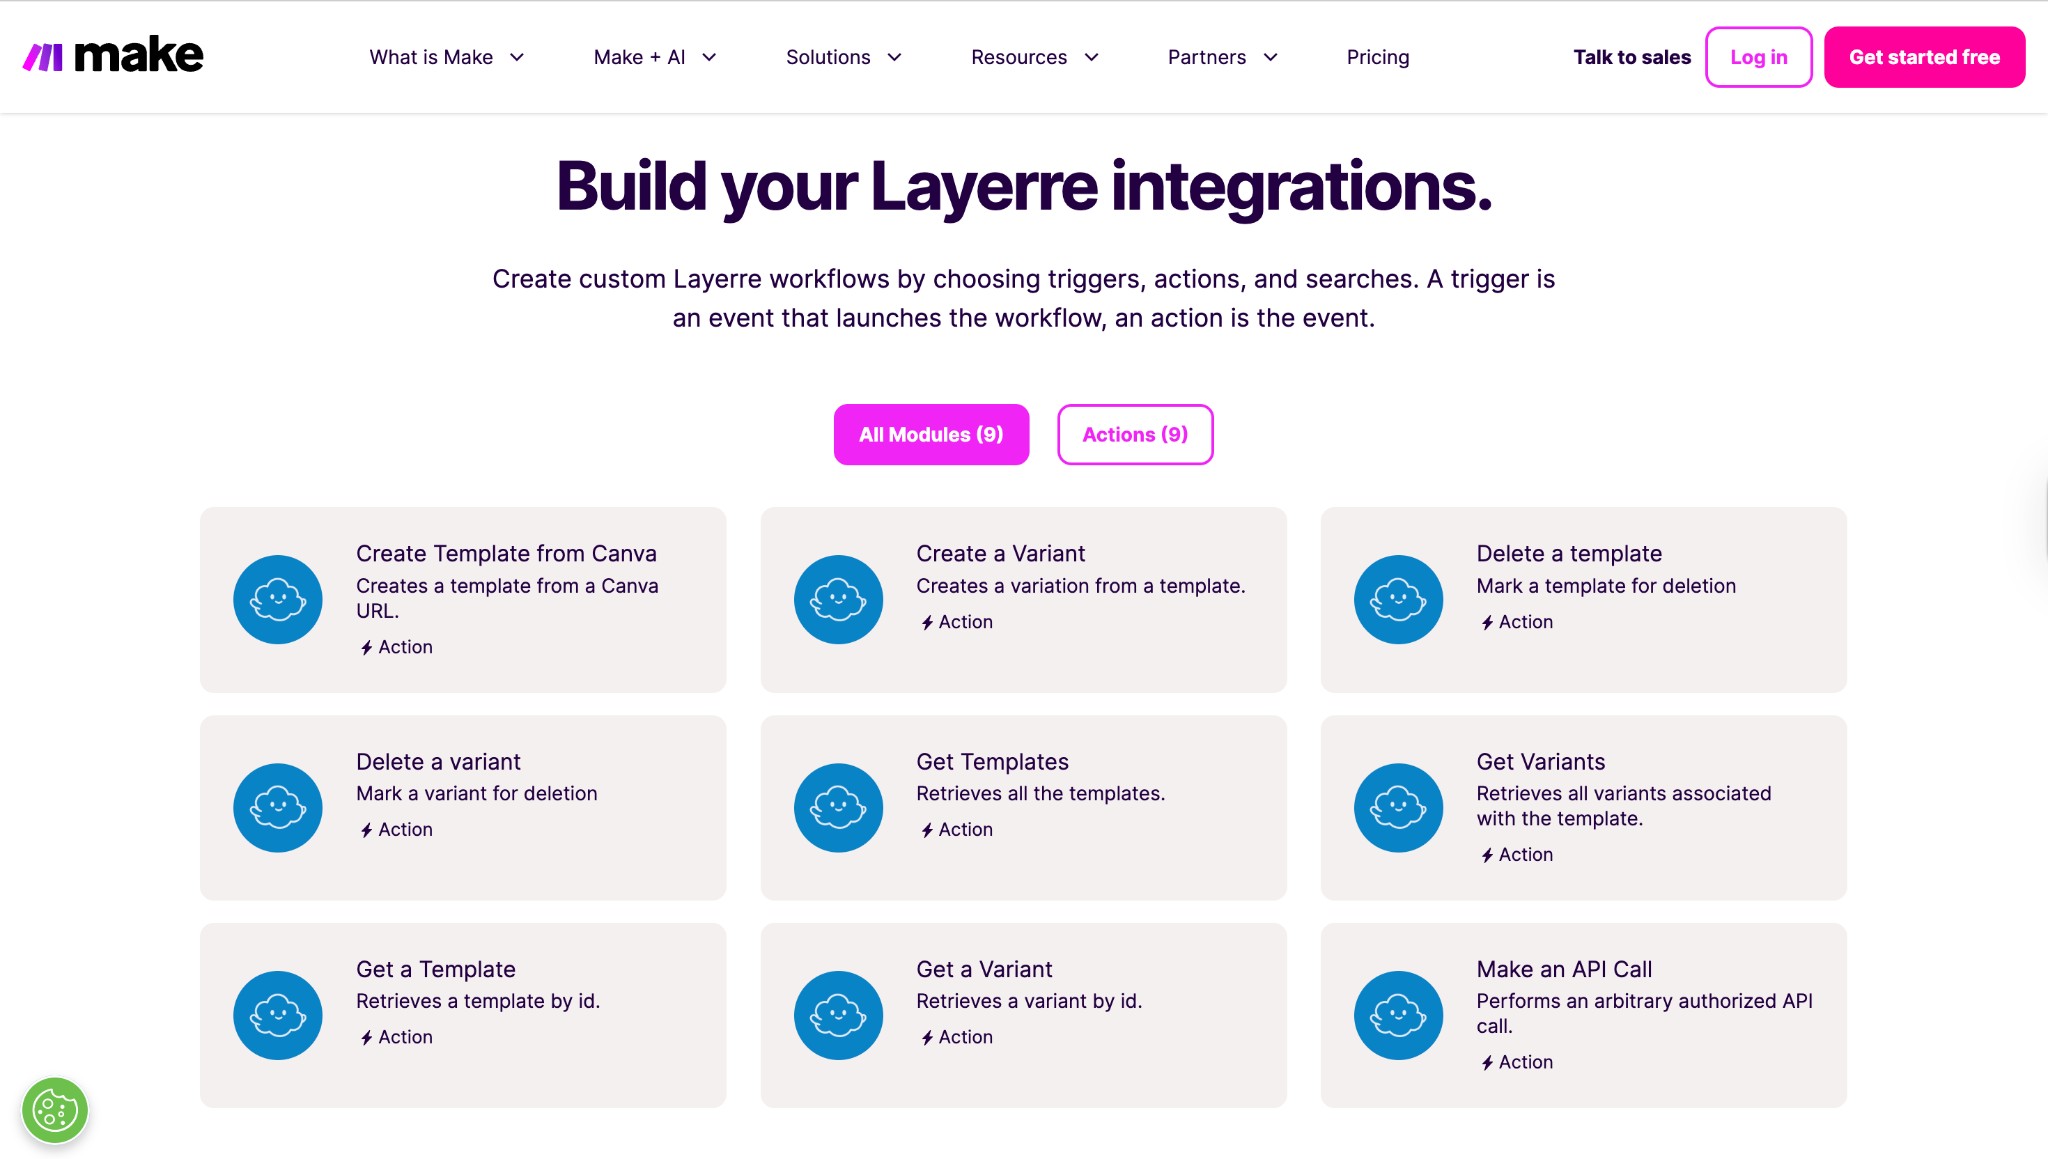
Task: Click 'Mark a variant for deletion' description
Action: coord(477,794)
